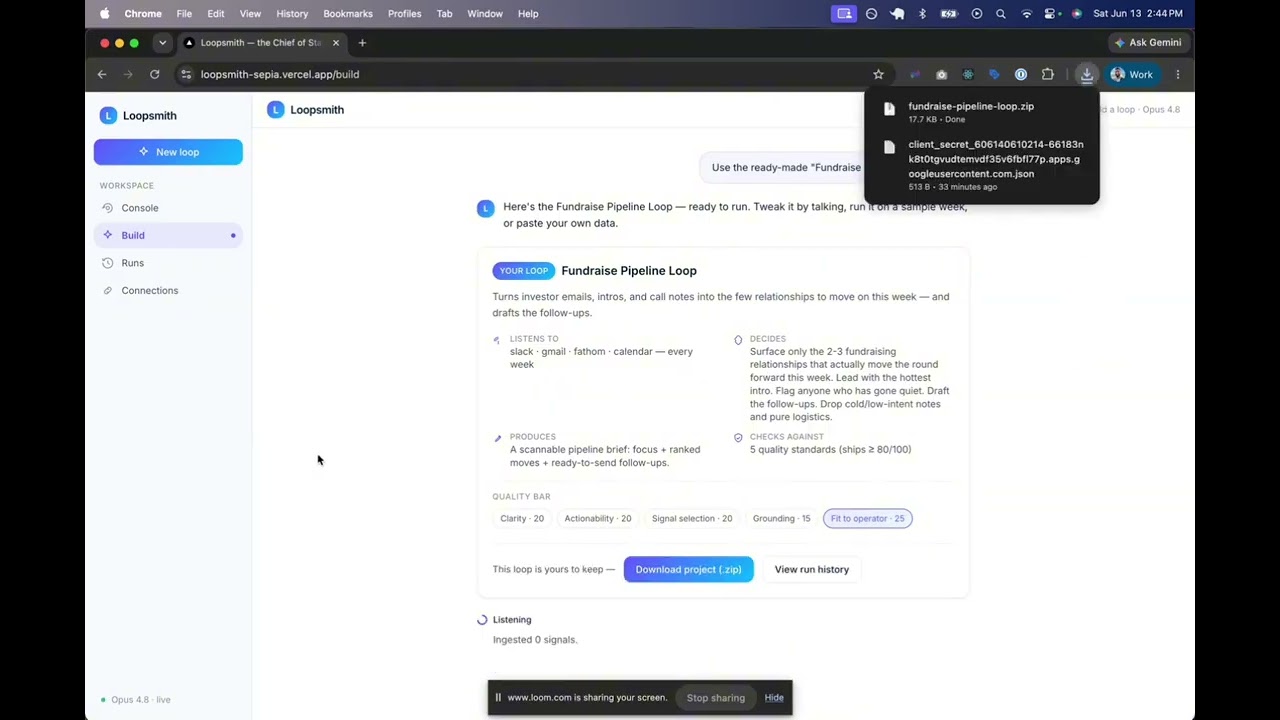Click the YOUR LOOP badge
This screenshot has width=1280, height=720.
(x=523, y=271)
